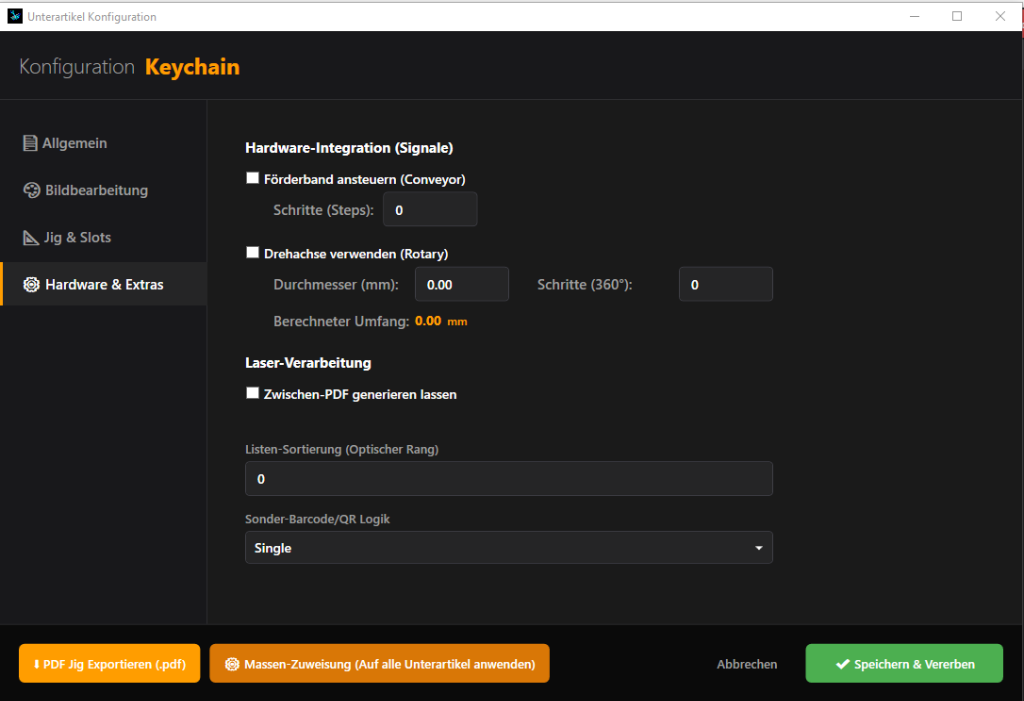Click the Keychain title text

tap(192, 67)
